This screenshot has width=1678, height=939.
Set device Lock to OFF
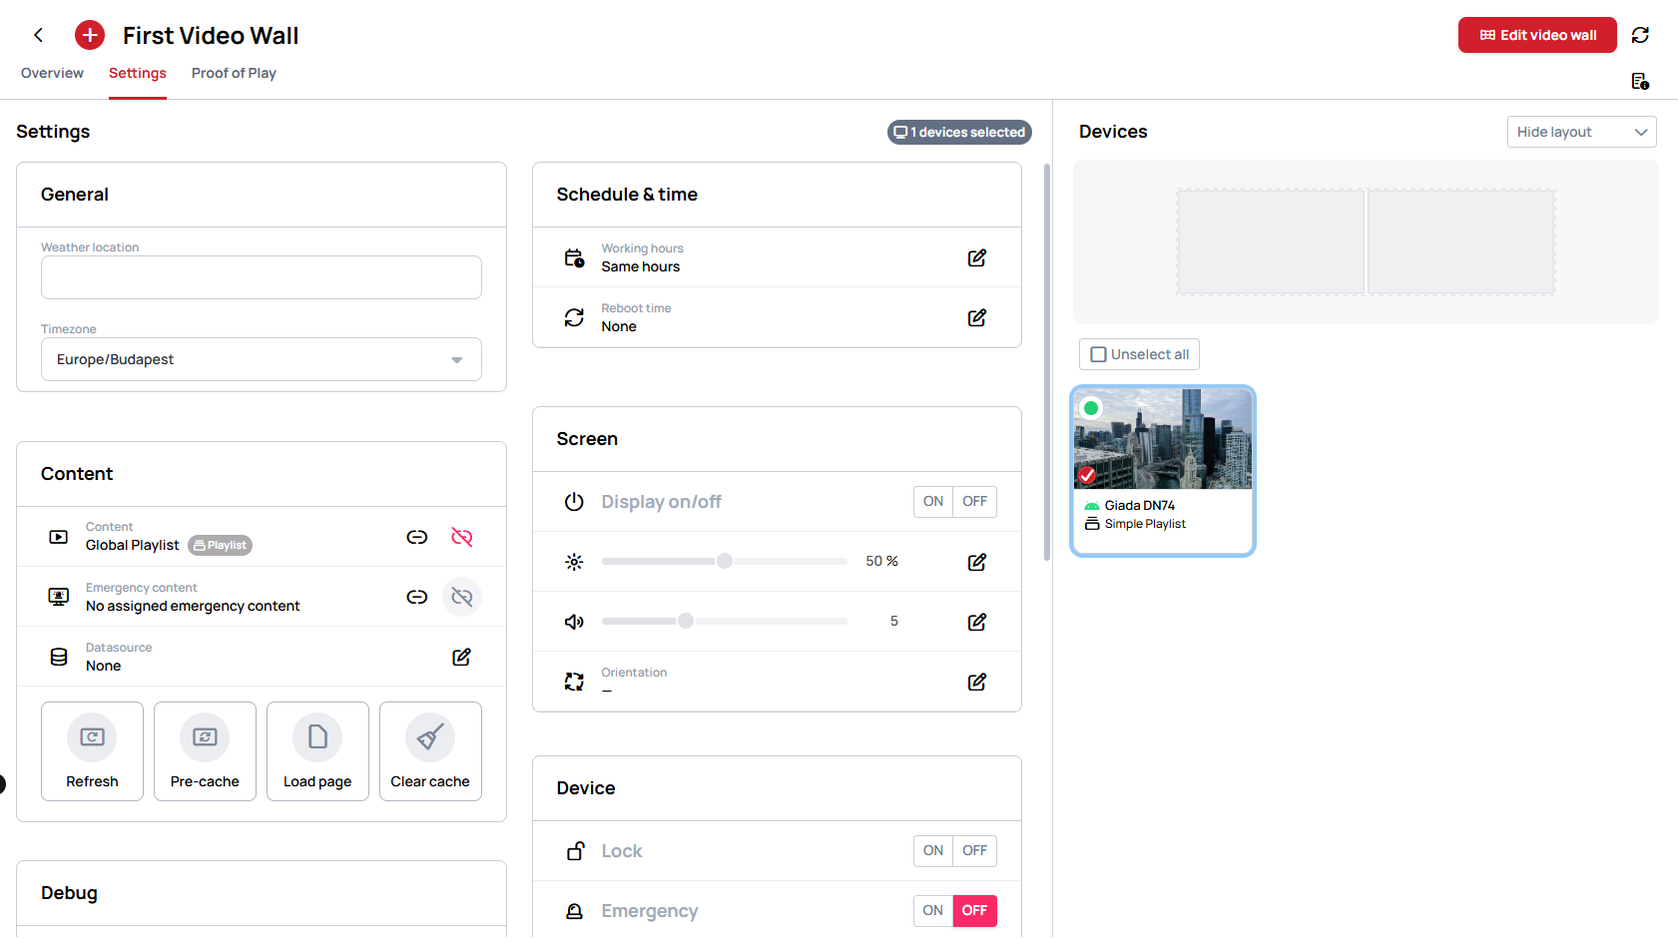pos(975,851)
